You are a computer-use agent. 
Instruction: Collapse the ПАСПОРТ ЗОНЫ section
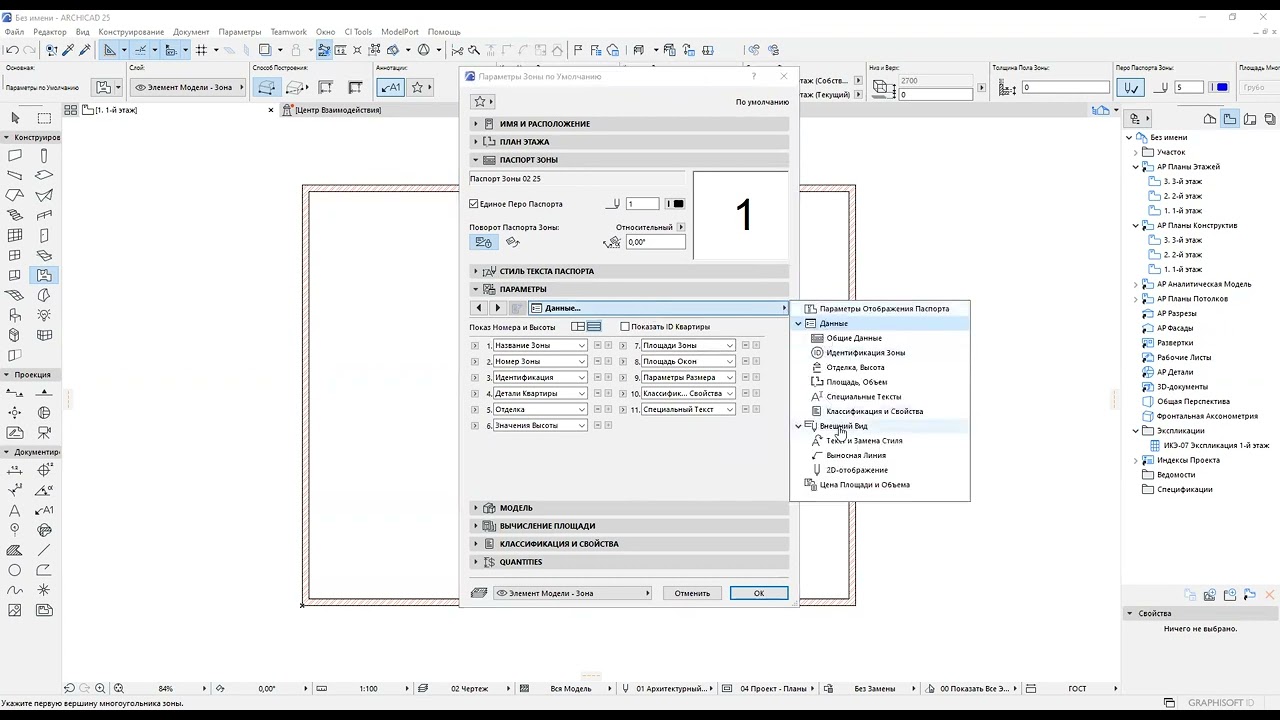tap(629, 160)
